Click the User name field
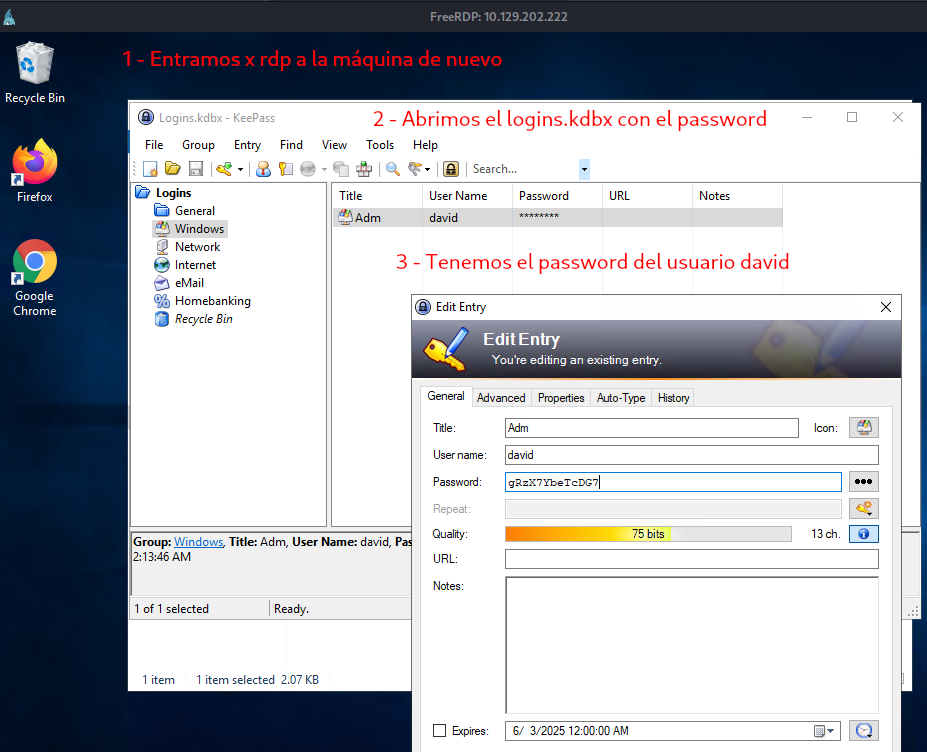Screen dimensions: 927x752 (x=692, y=455)
